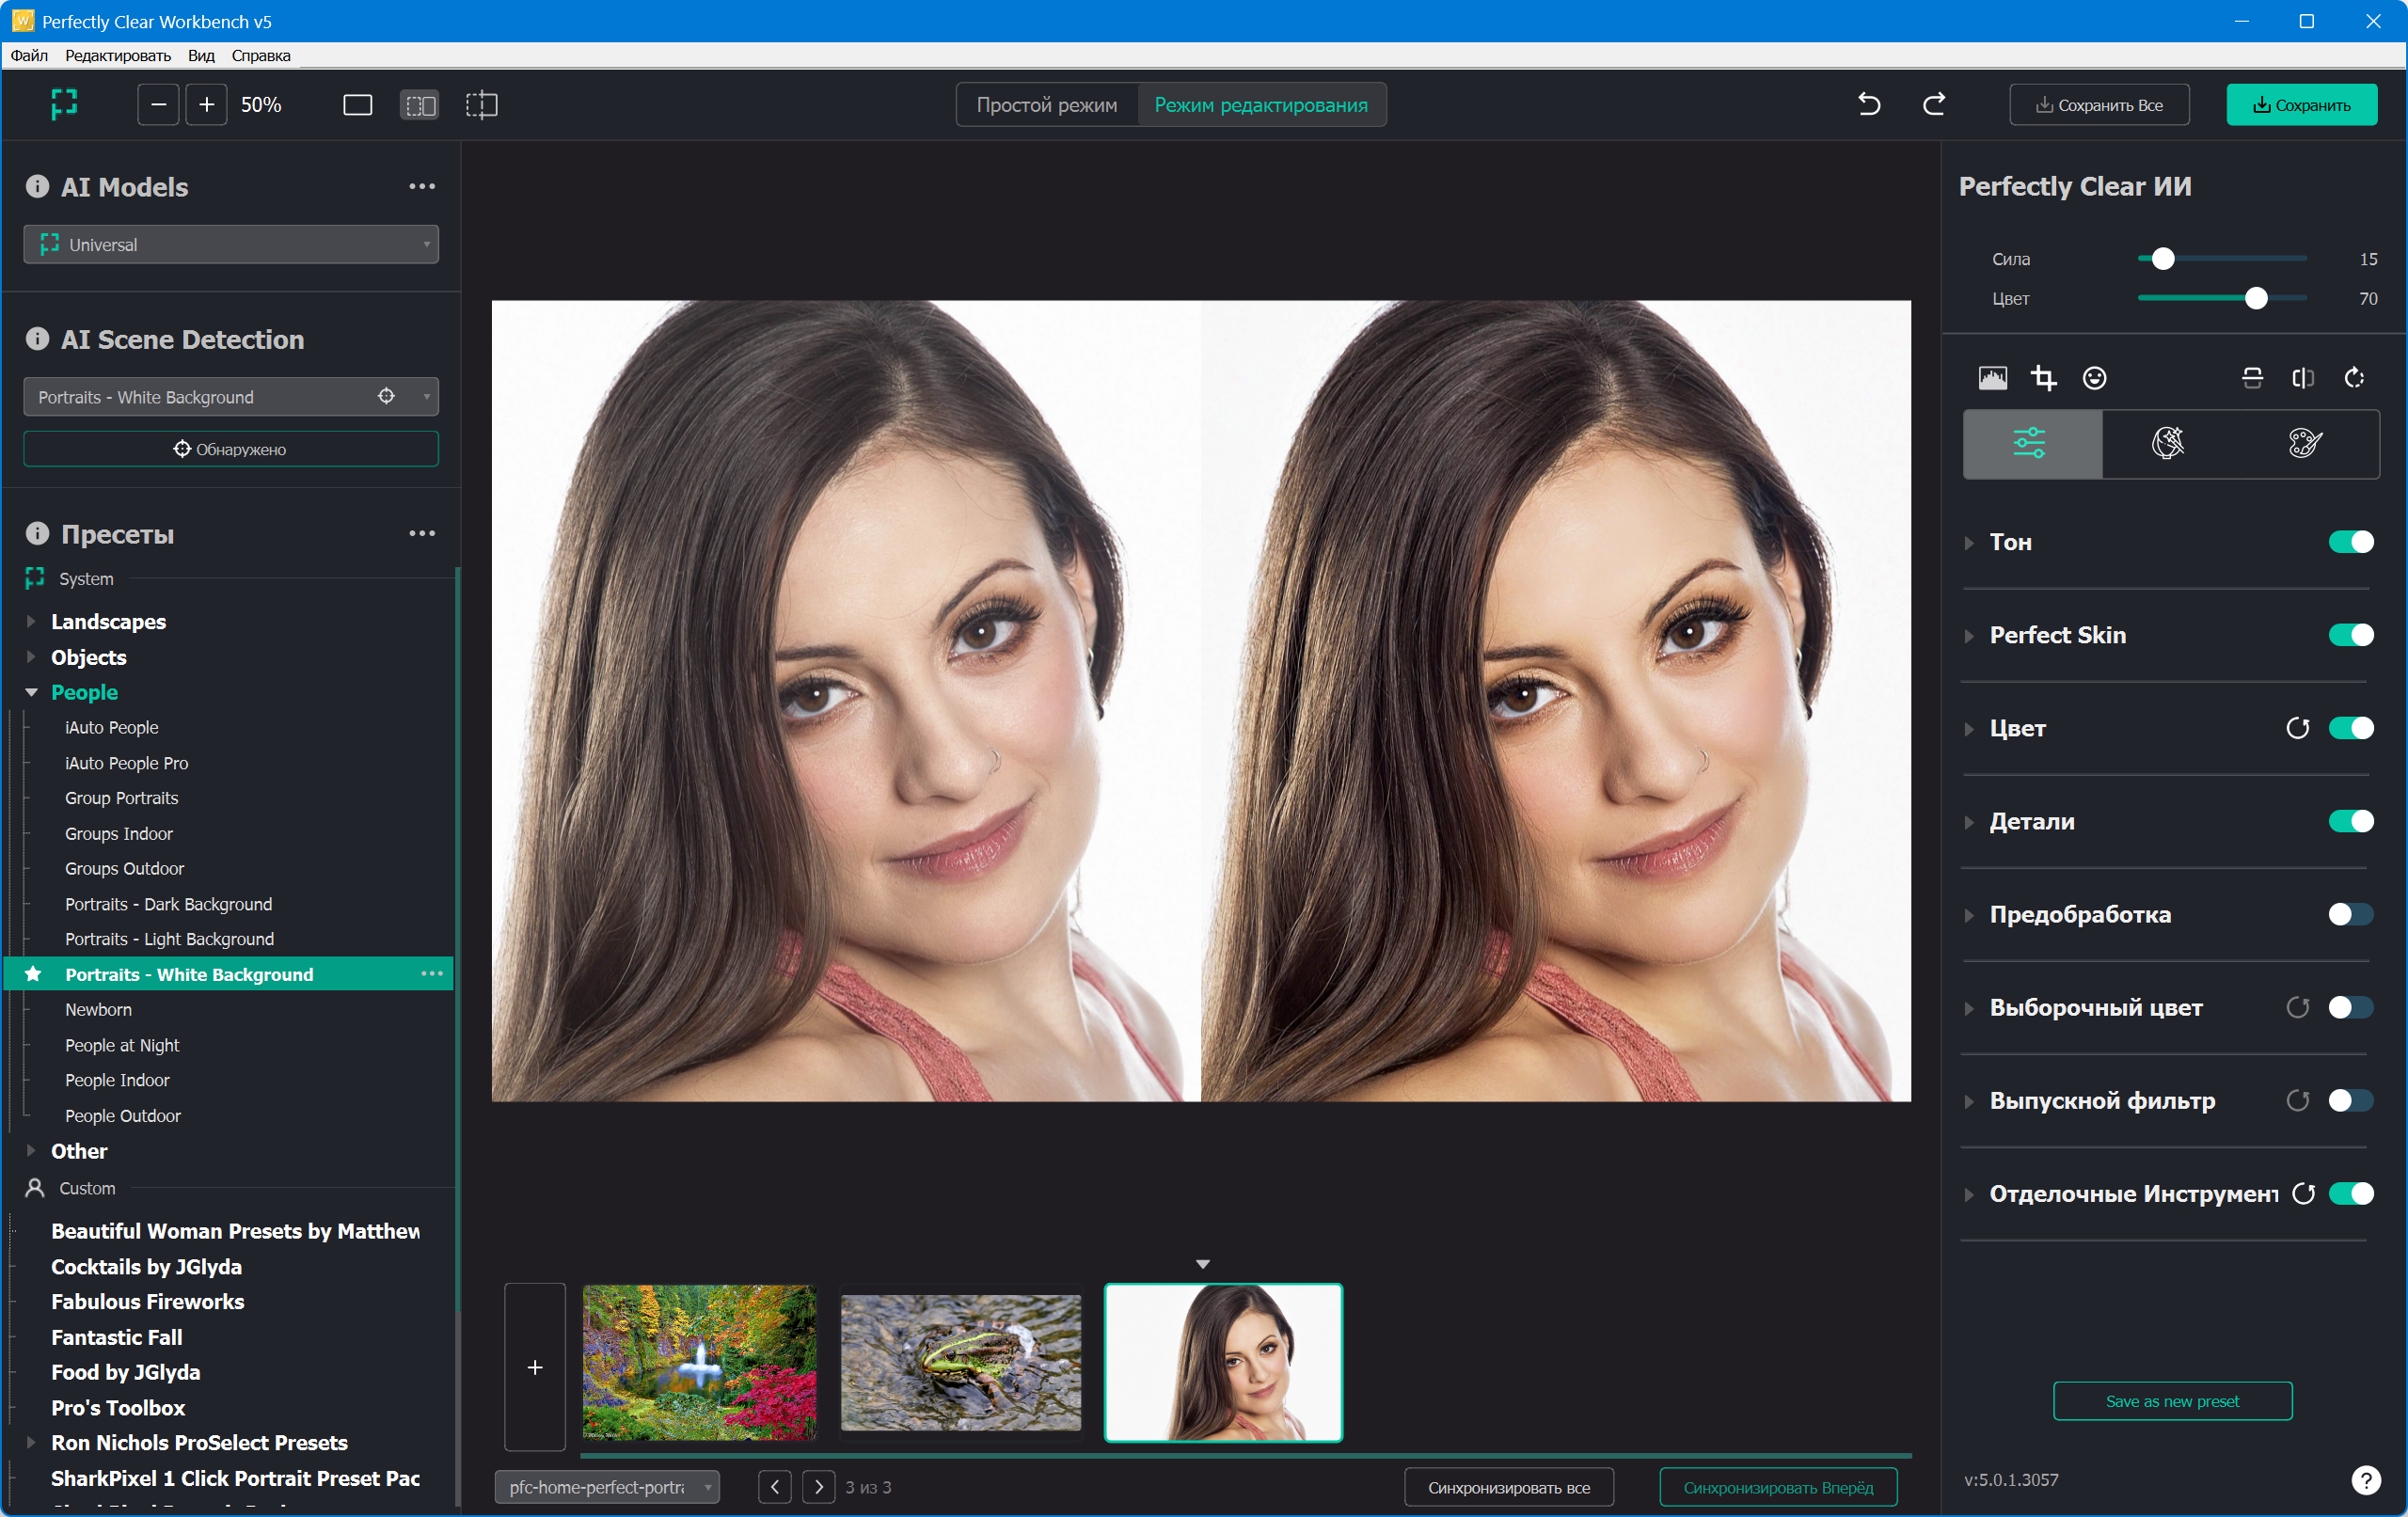Screen dimensions: 2408x1517
Task: Switch to split side-by-side view icon
Action: pos(419,105)
